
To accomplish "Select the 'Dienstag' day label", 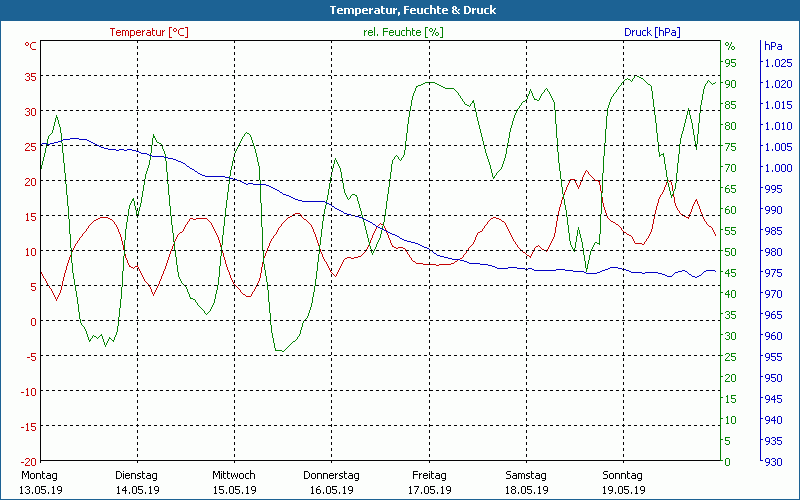I will [136, 475].
